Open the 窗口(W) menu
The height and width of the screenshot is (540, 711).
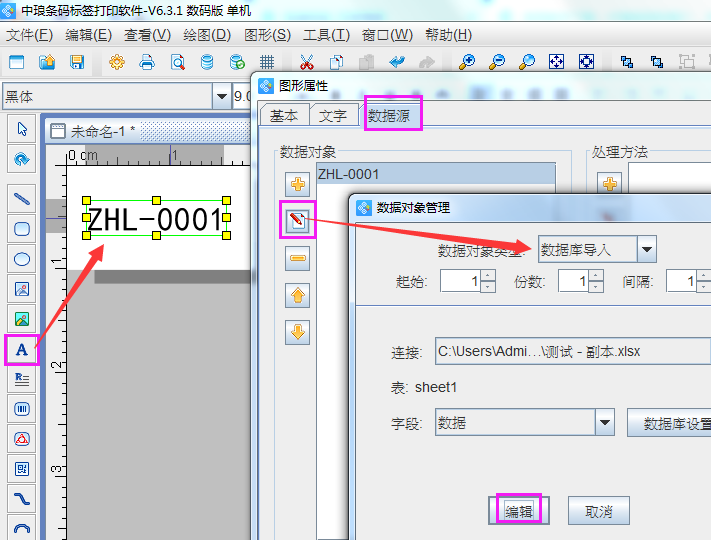[387, 35]
